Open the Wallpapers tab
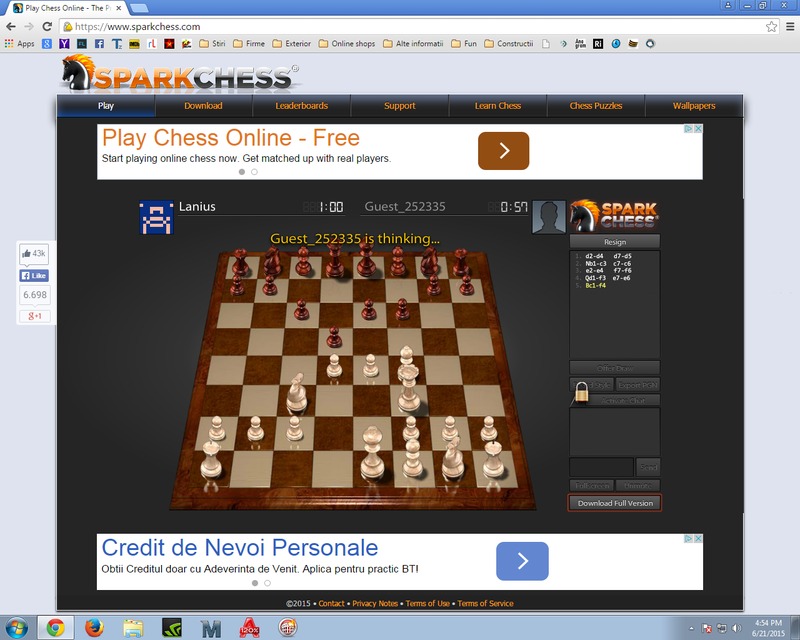 click(694, 106)
